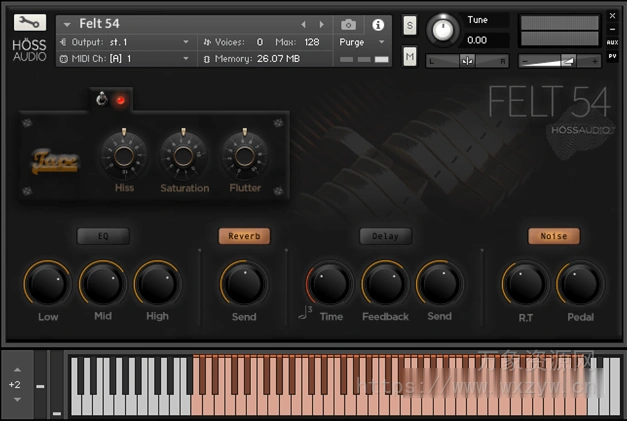Image resolution: width=627 pixels, height=421 pixels.
Task: Click the Flutter knob
Action: pyautogui.click(x=245, y=156)
